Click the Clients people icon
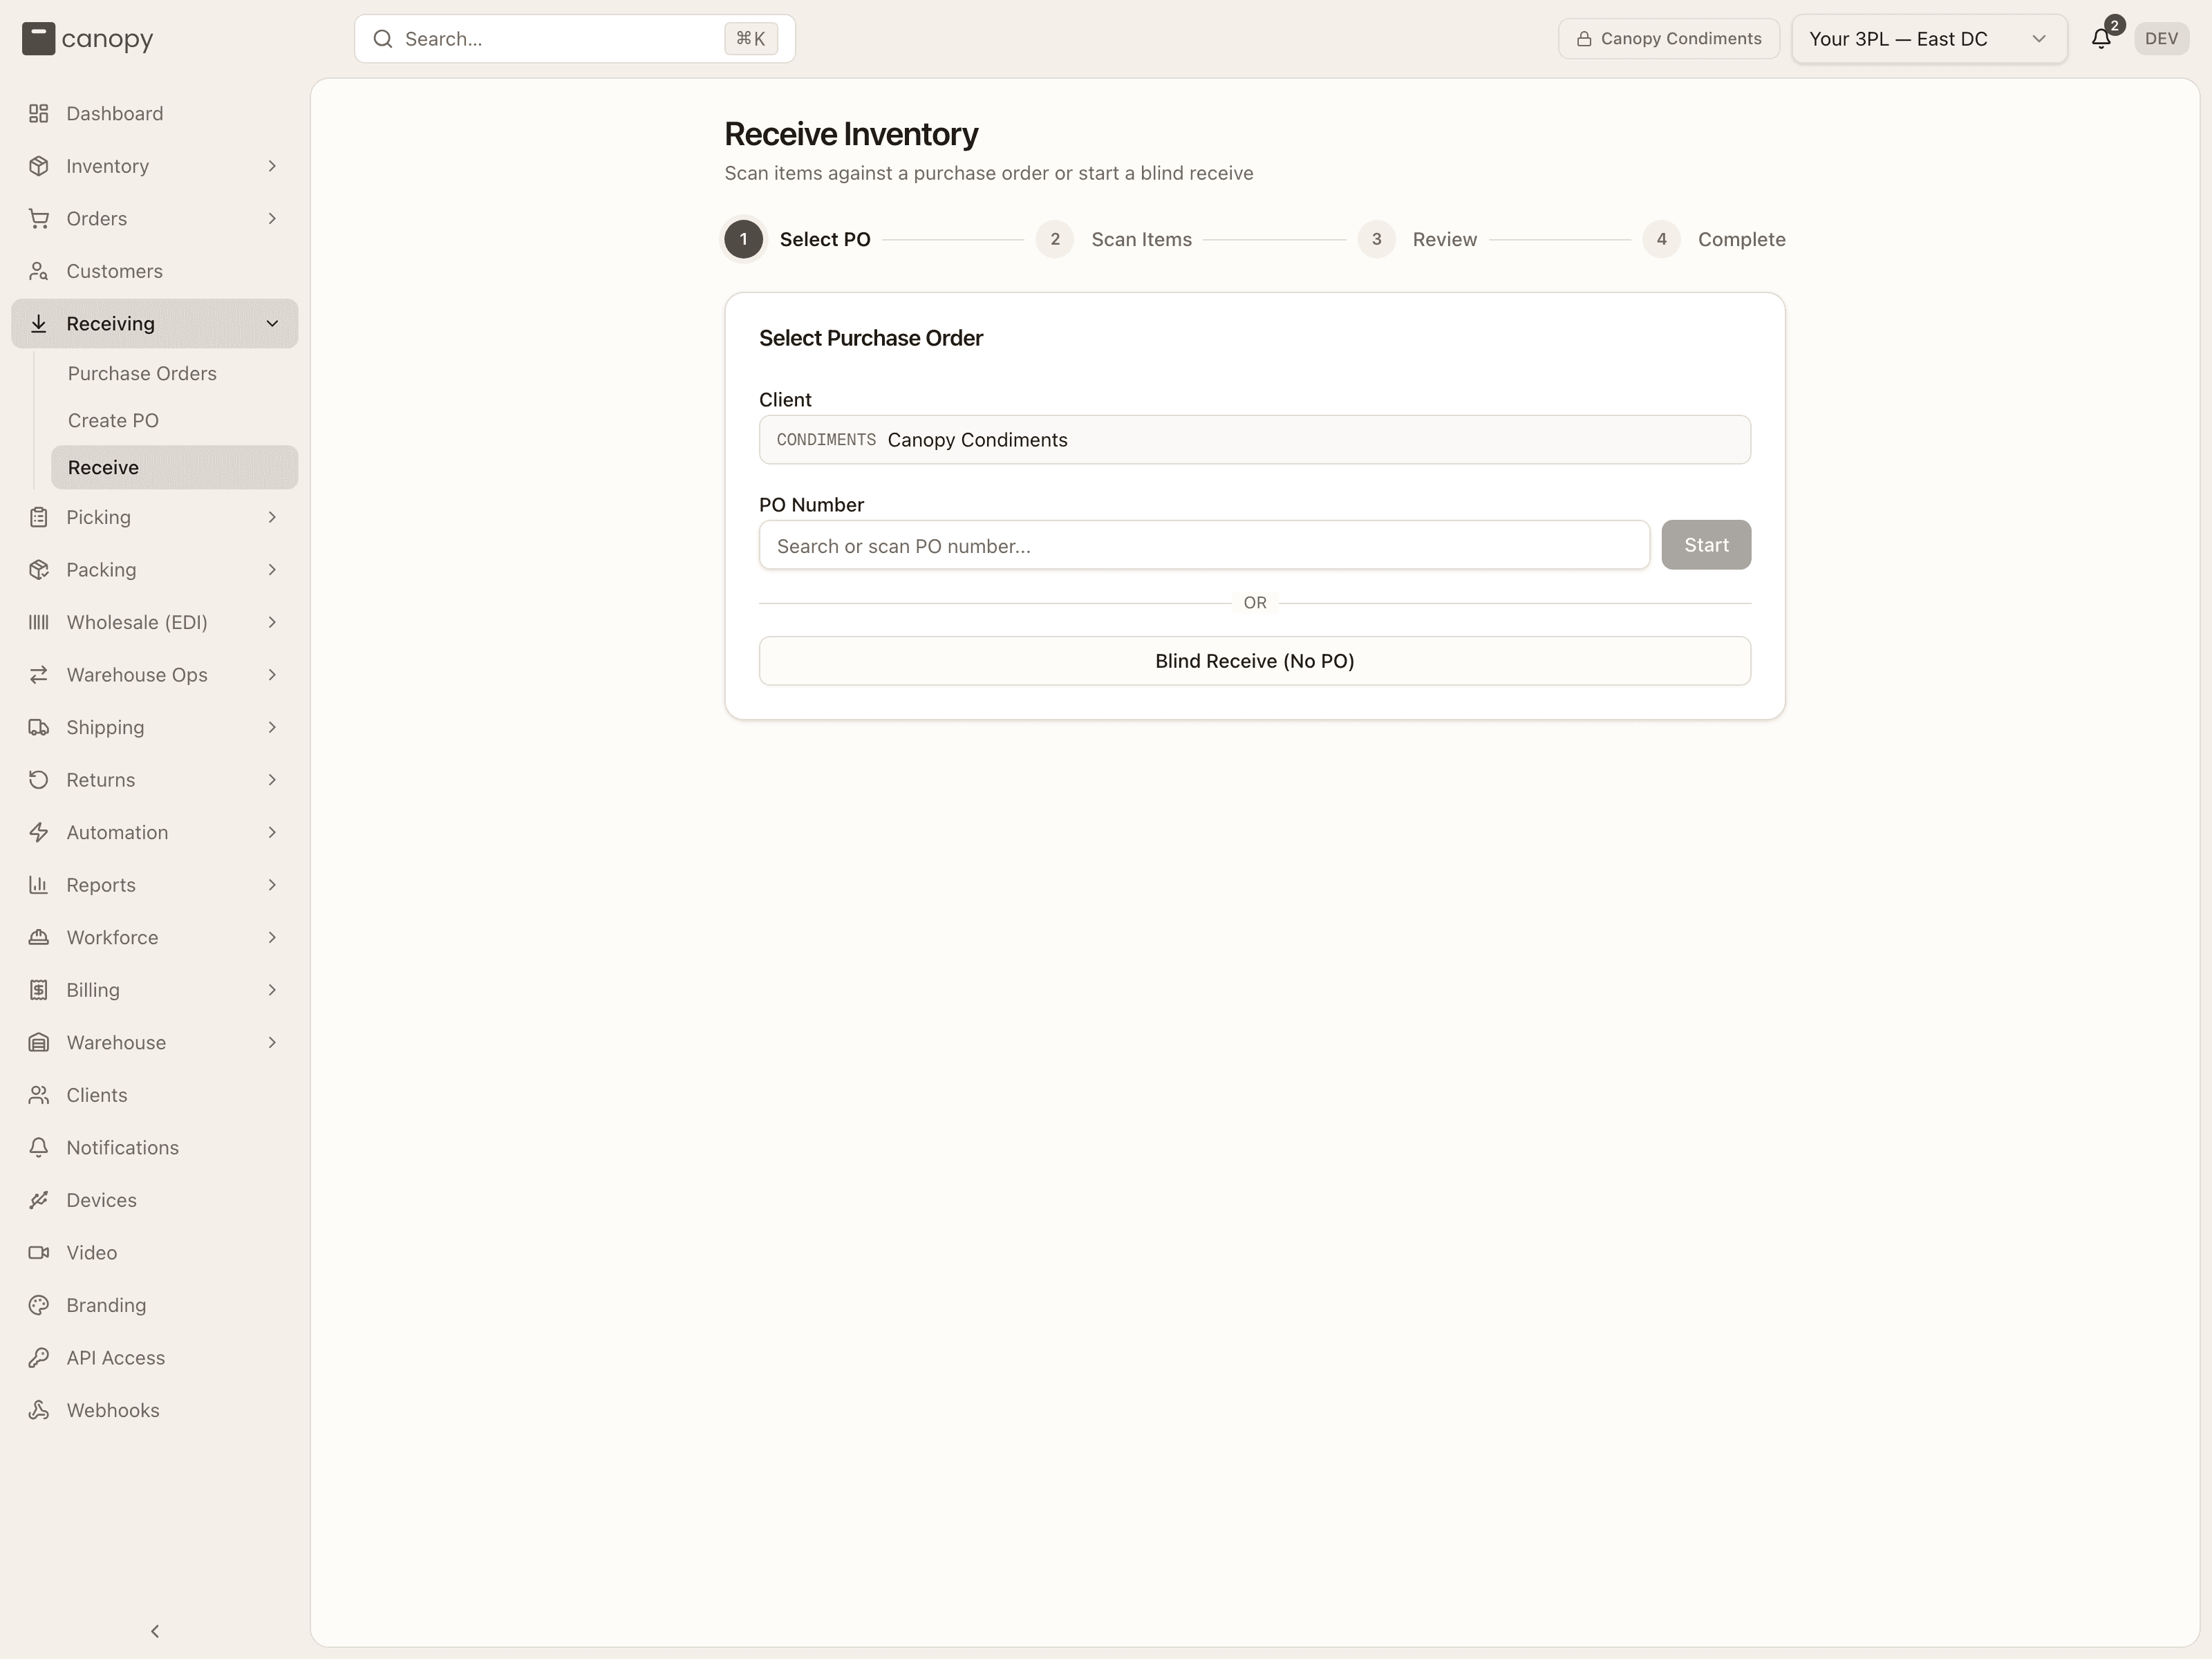The image size is (2212, 1659). tap(38, 1095)
